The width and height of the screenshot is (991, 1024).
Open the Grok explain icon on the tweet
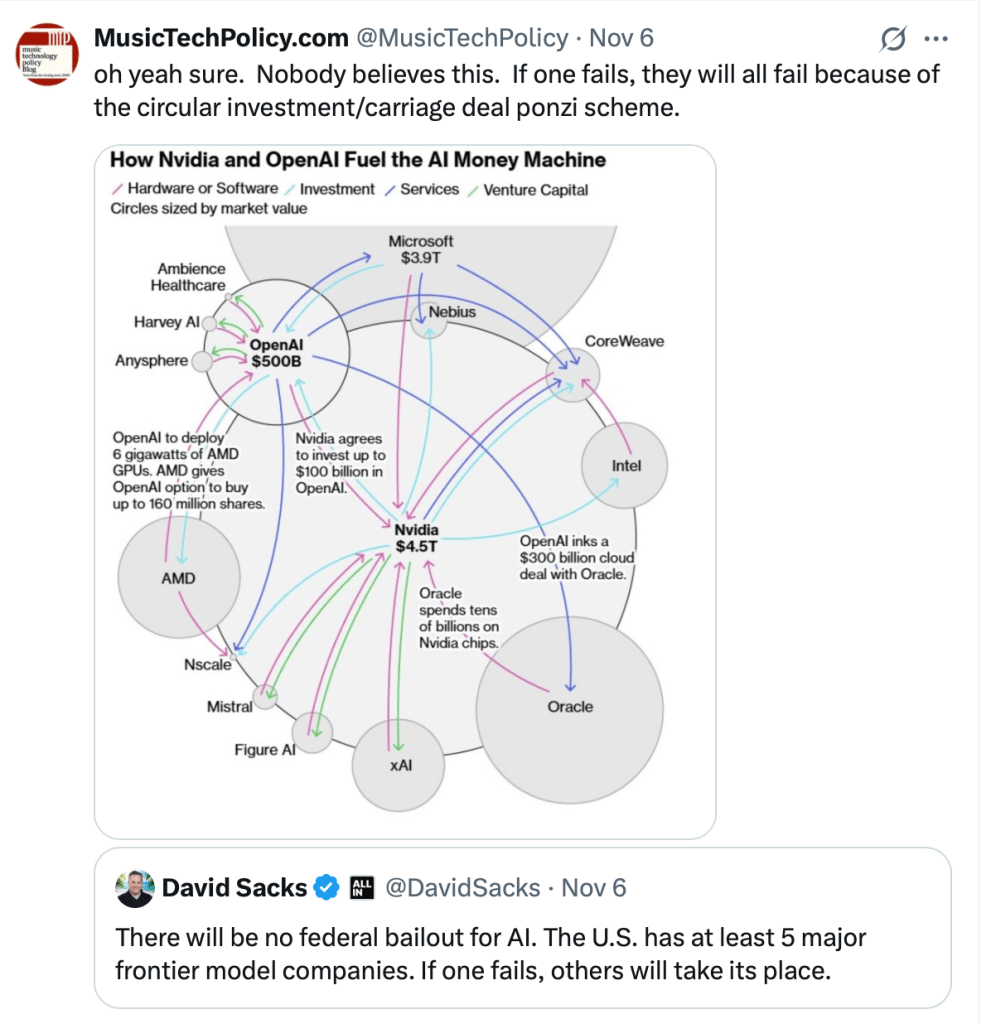click(891, 39)
